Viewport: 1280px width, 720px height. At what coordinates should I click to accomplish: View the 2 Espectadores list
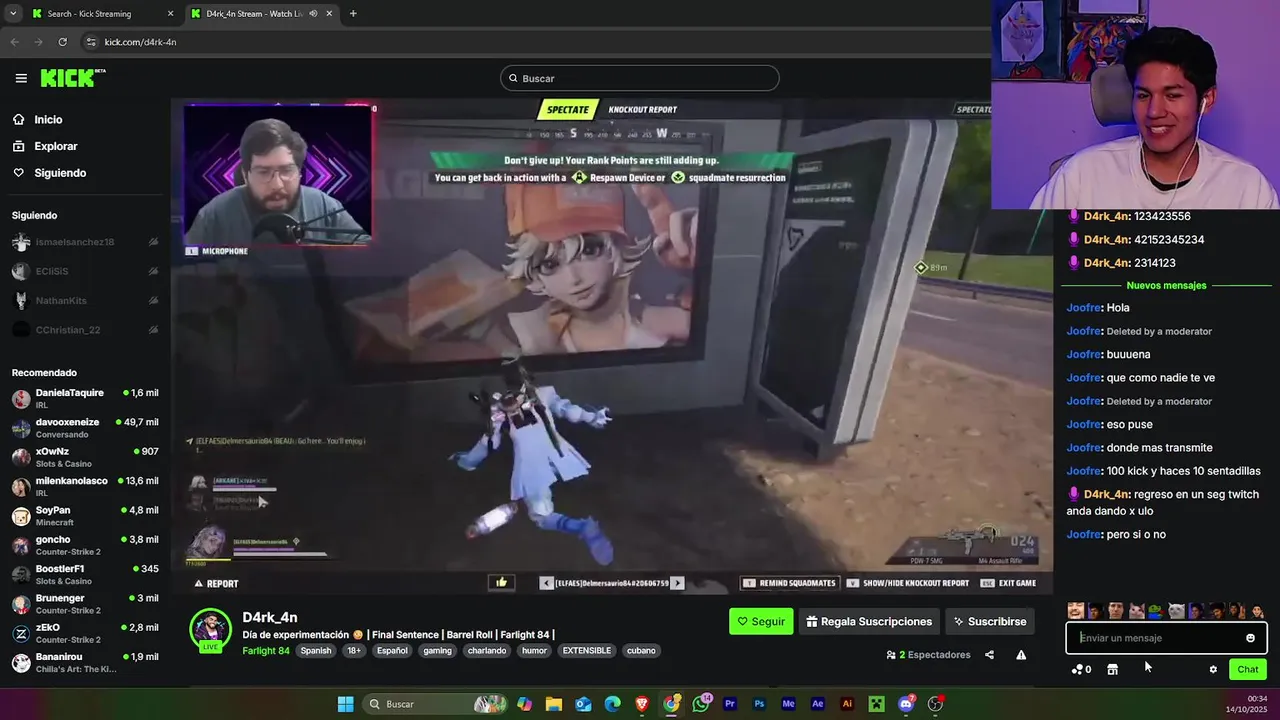(928, 655)
